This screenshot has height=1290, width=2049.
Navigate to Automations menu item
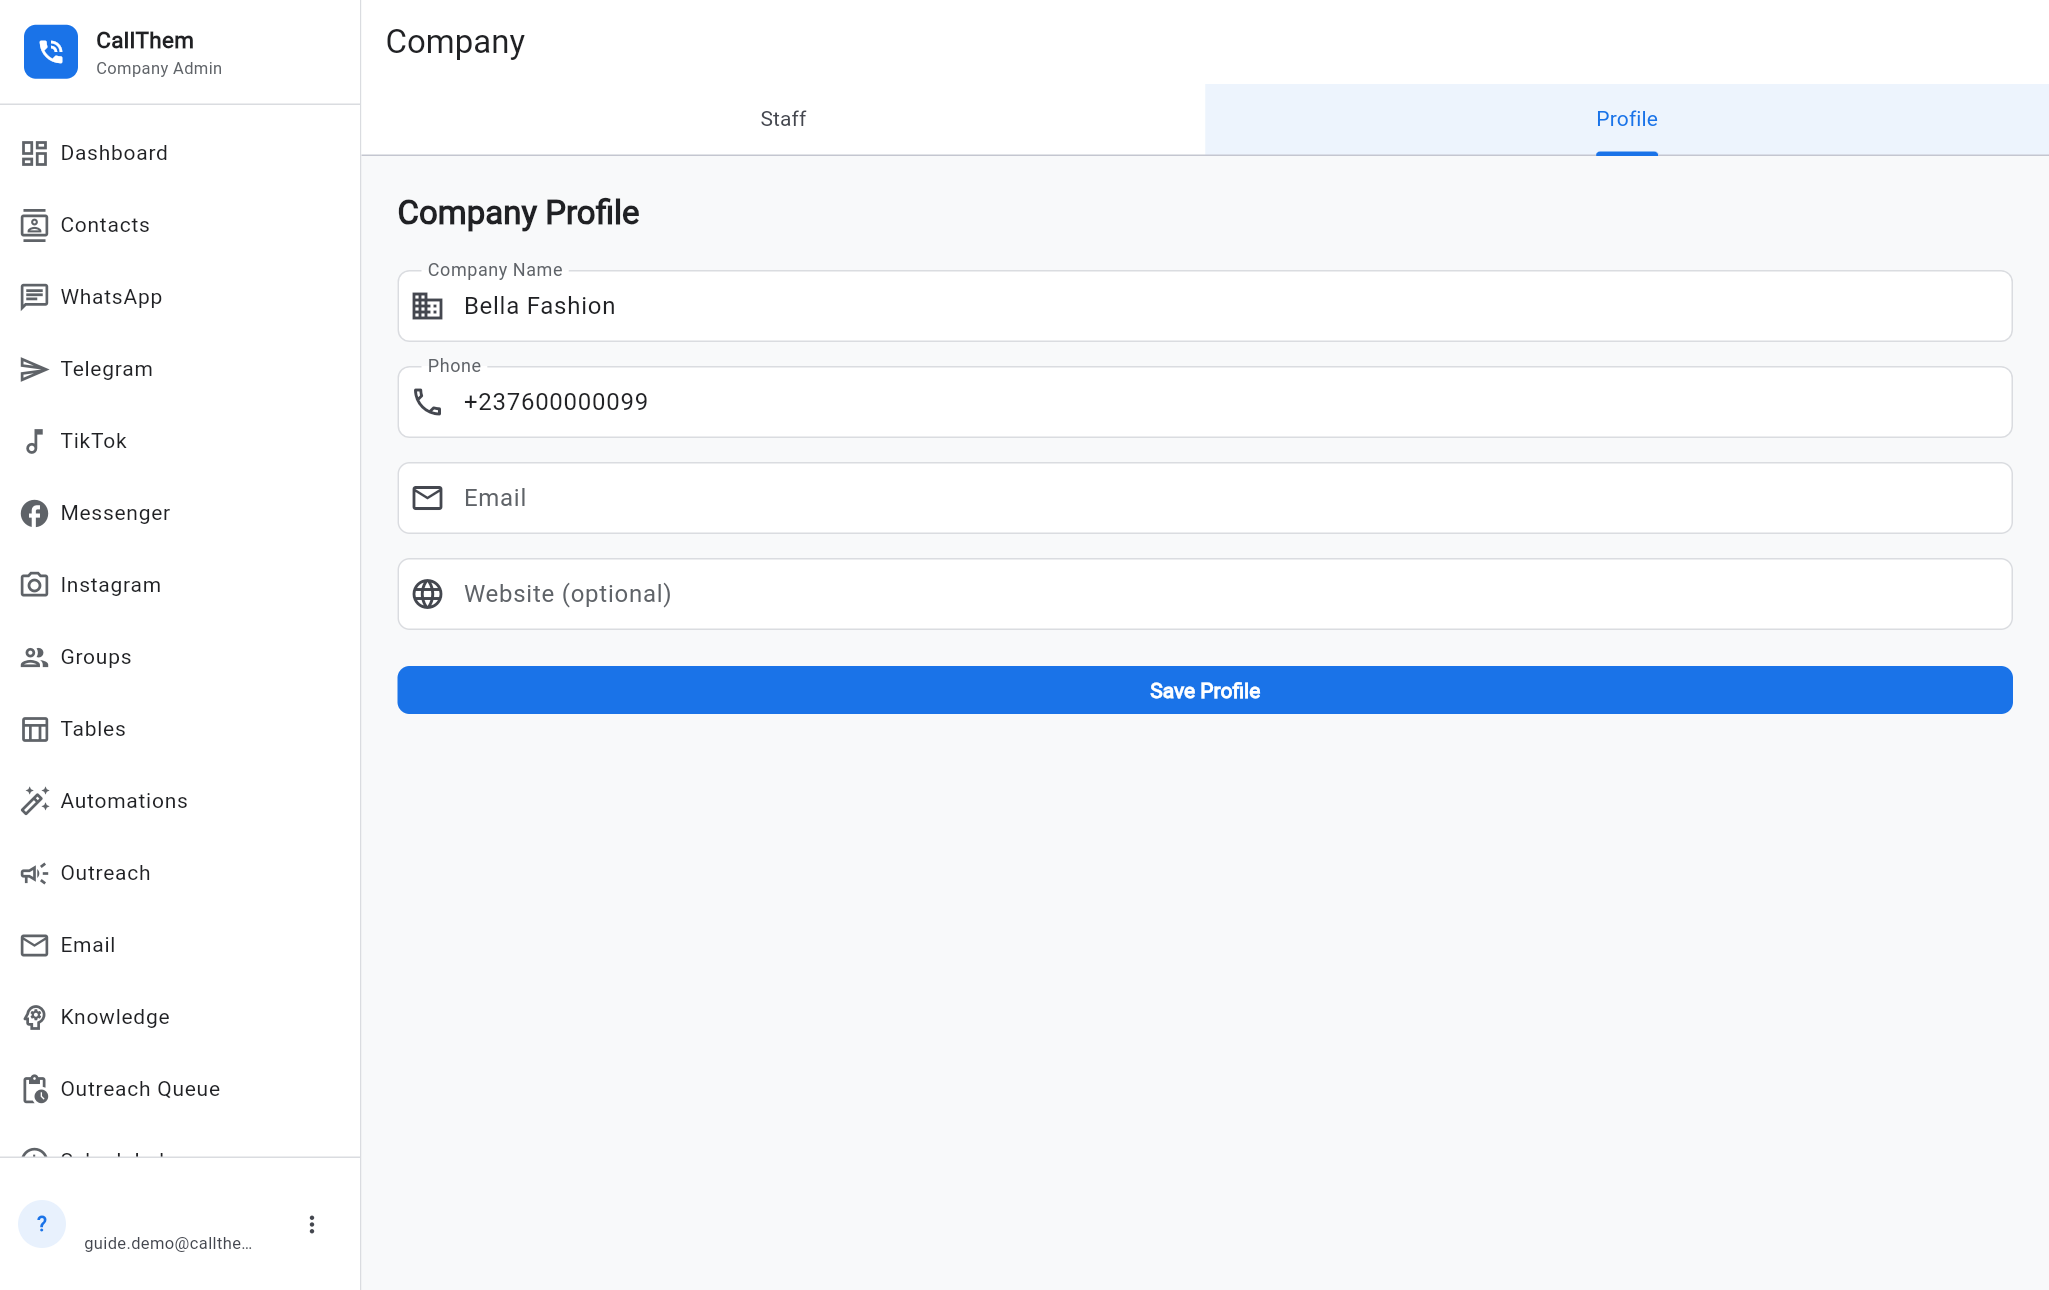pos(180,801)
